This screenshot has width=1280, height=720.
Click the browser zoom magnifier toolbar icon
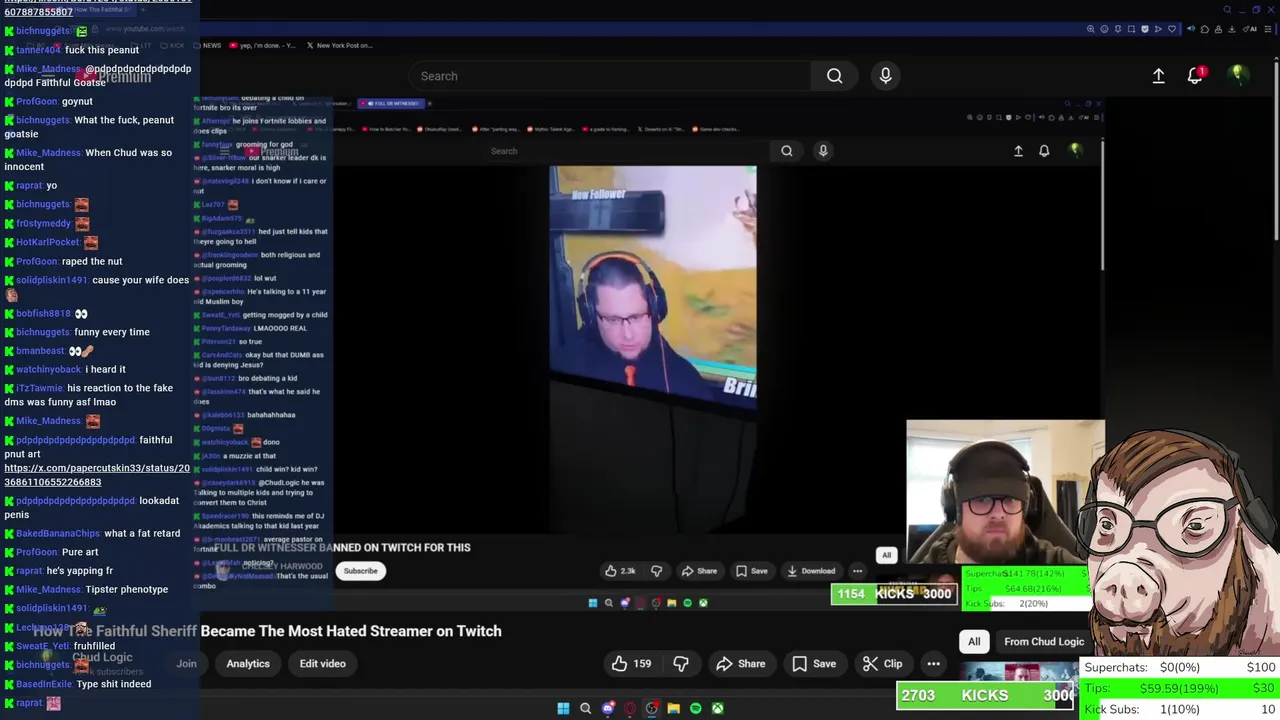coord(1090,29)
